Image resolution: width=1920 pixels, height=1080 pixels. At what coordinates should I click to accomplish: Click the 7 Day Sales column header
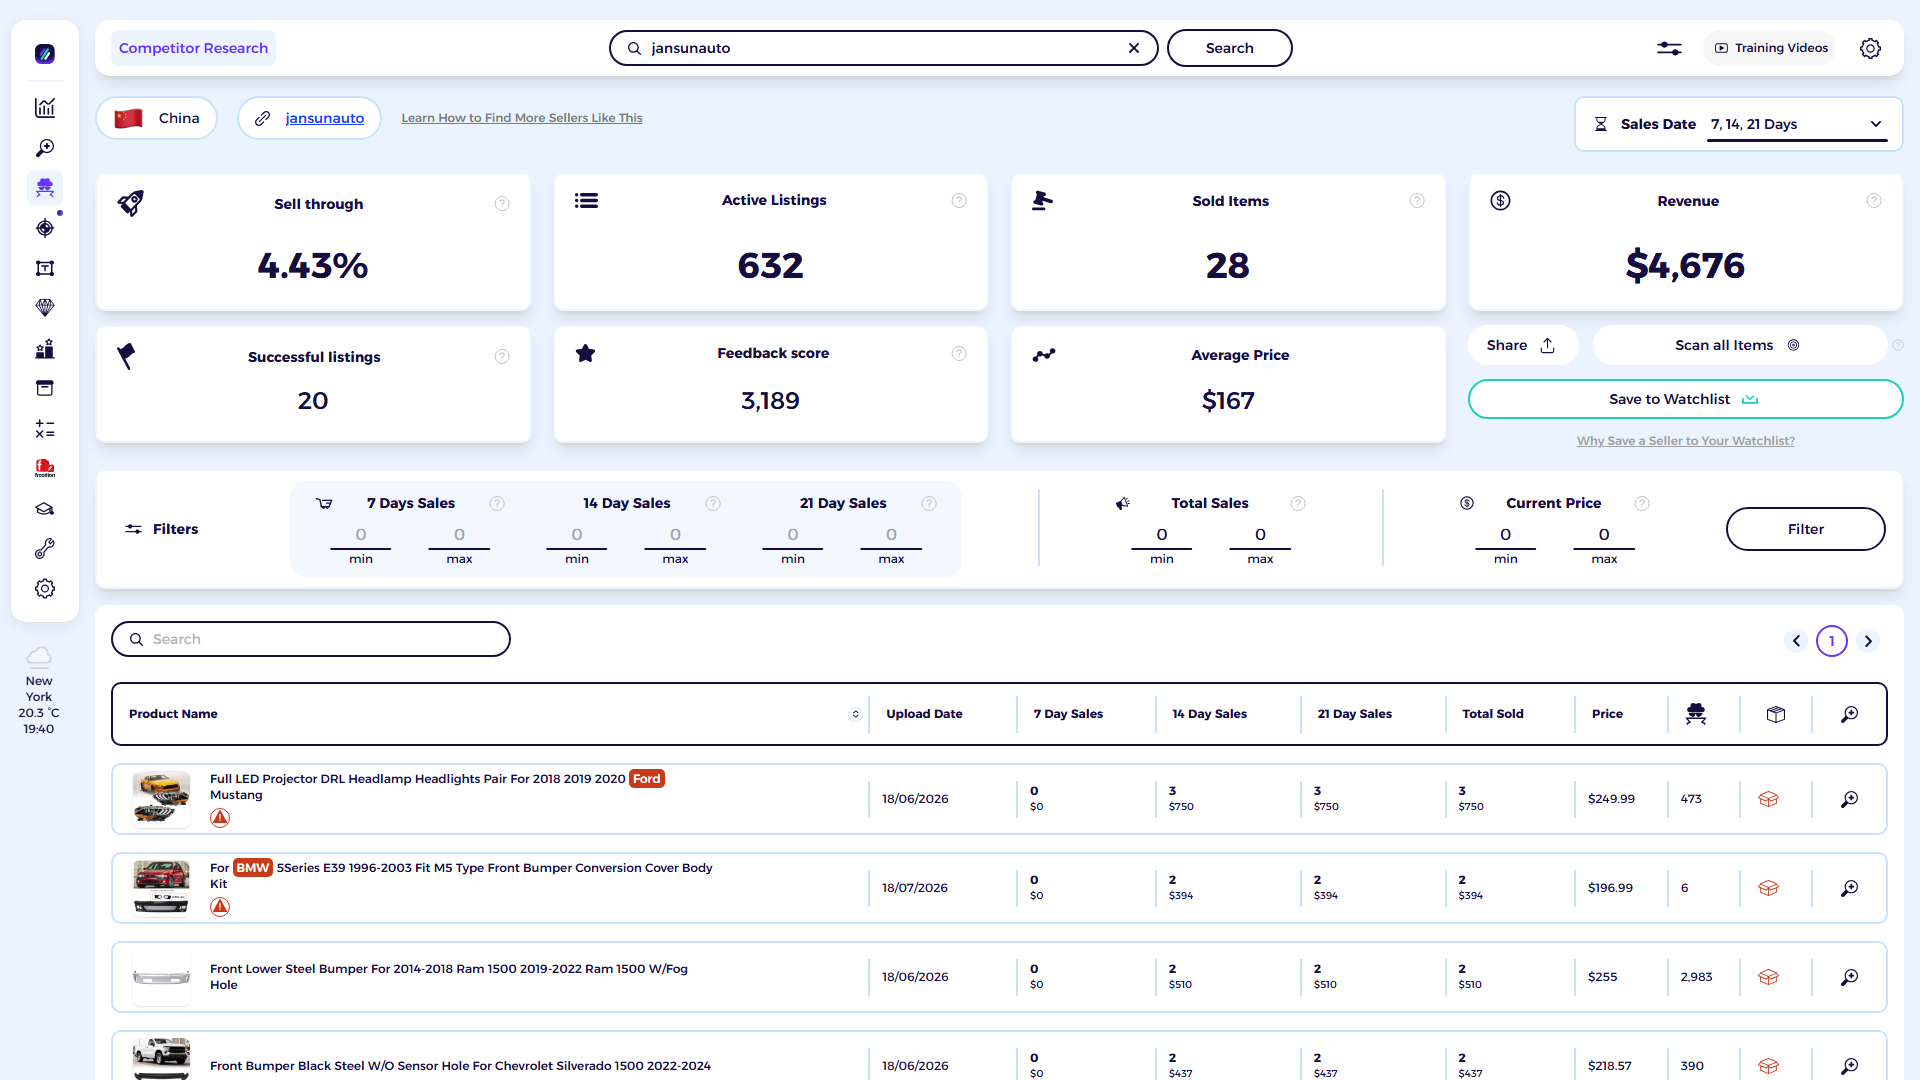click(1068, 714)
